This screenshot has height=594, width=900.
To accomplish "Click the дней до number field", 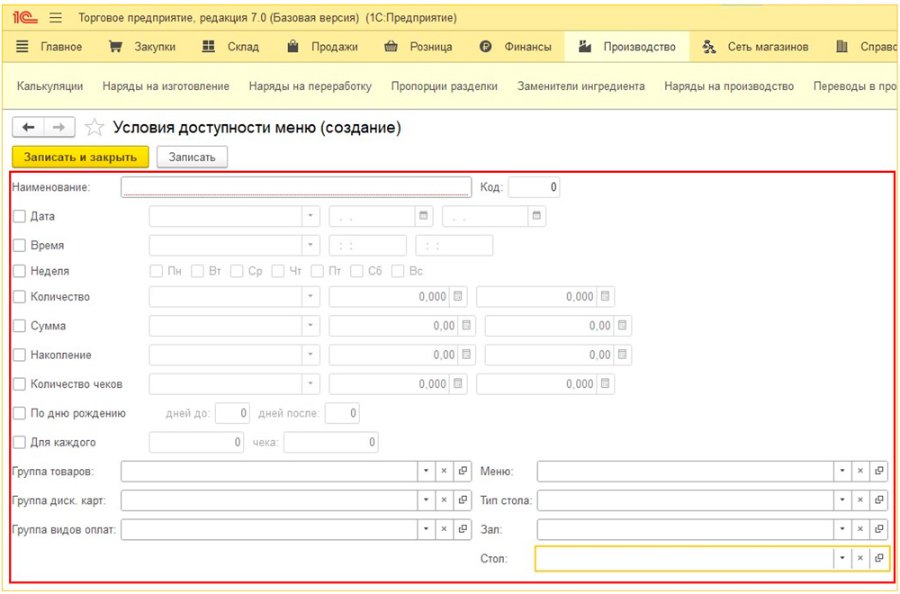I will [232, 413].
